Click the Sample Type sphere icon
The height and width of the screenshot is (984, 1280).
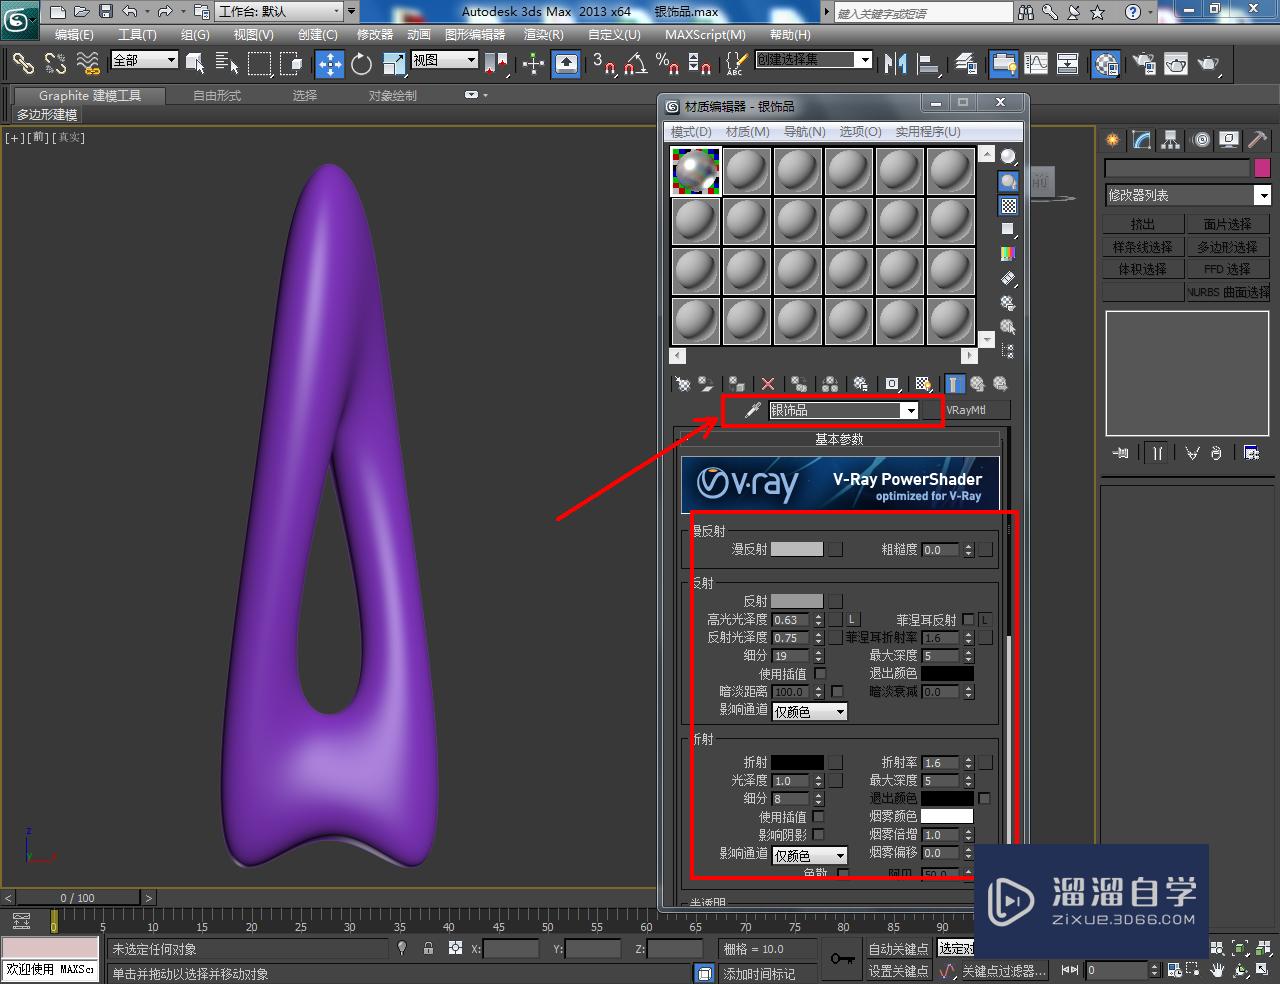tap(1008, 157)
